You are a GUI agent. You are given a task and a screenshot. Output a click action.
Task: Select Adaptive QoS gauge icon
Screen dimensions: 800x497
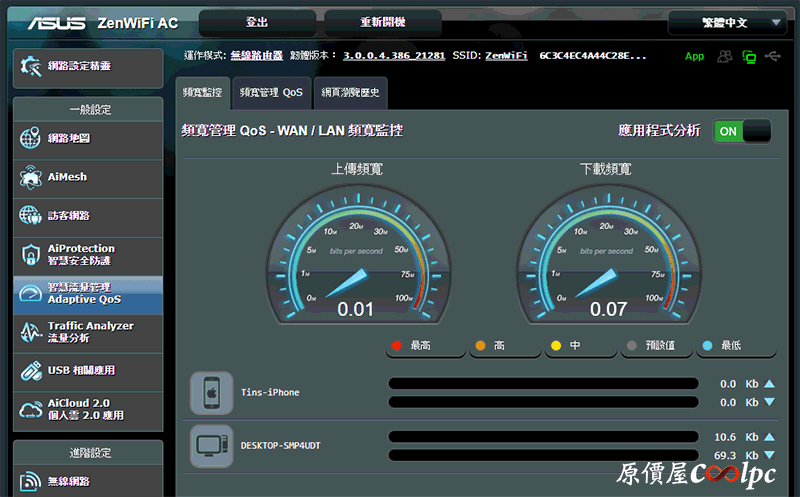[30, 293]
